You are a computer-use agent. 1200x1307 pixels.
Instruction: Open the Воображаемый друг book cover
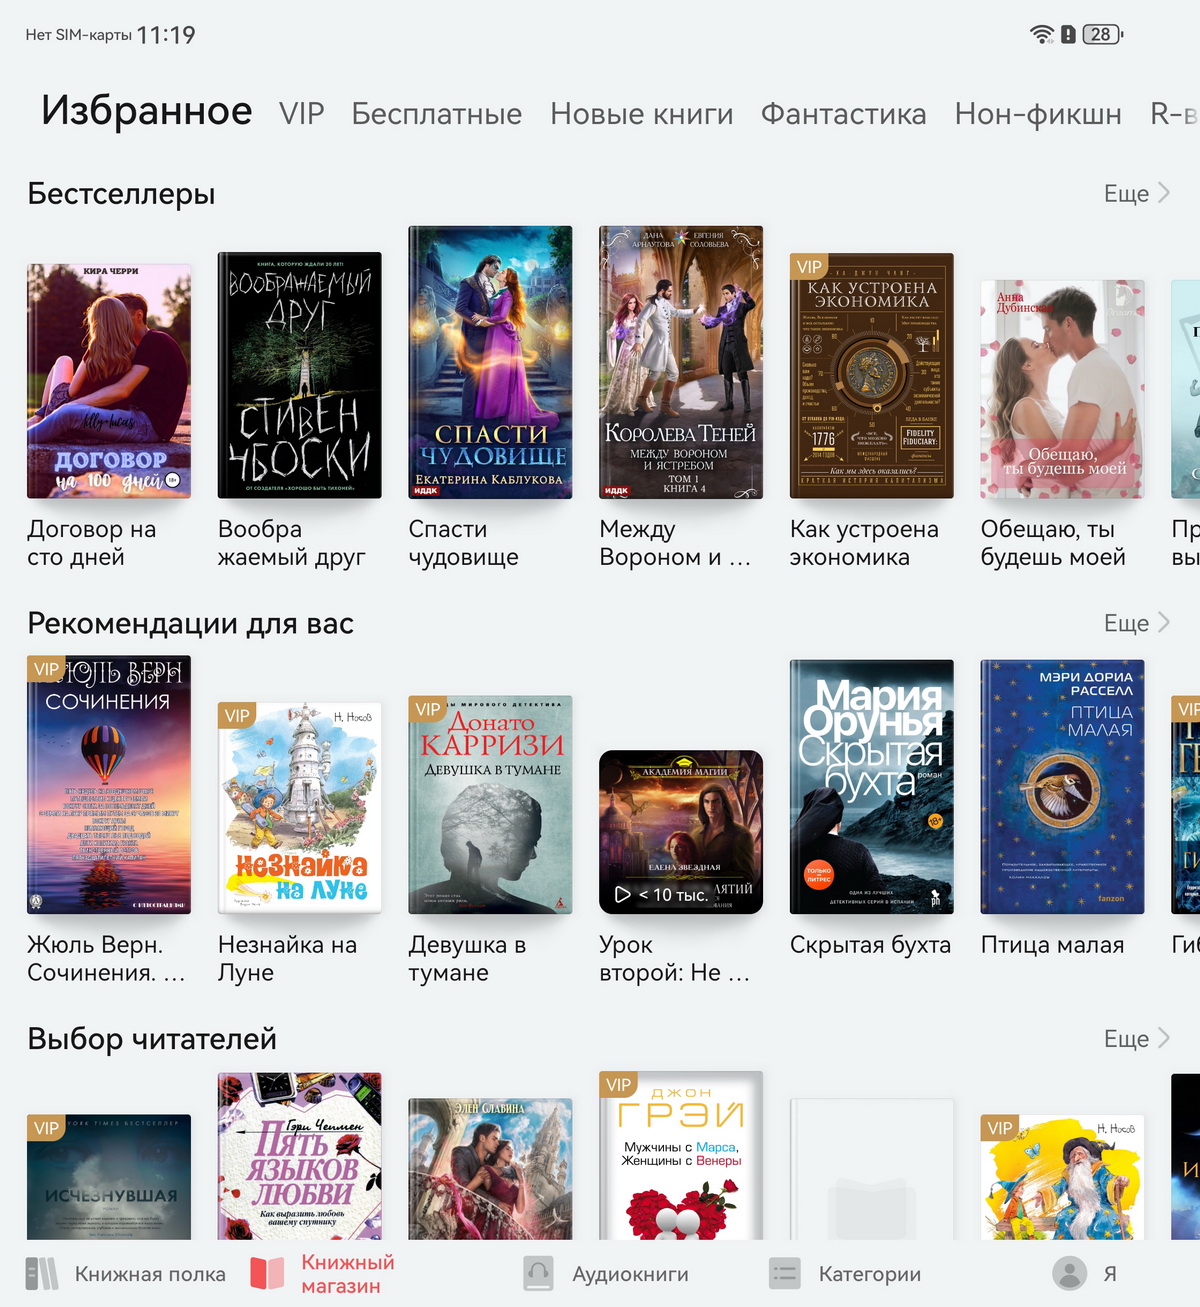pyautogui.click(x=300, y=375)
